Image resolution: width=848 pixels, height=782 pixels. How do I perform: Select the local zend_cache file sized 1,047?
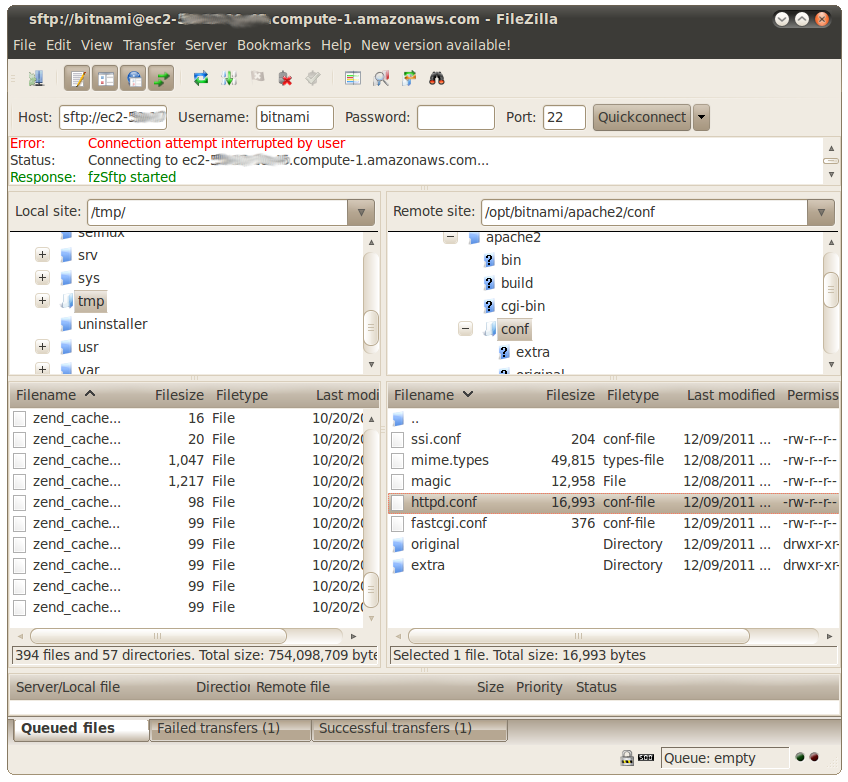click(188, 460)
